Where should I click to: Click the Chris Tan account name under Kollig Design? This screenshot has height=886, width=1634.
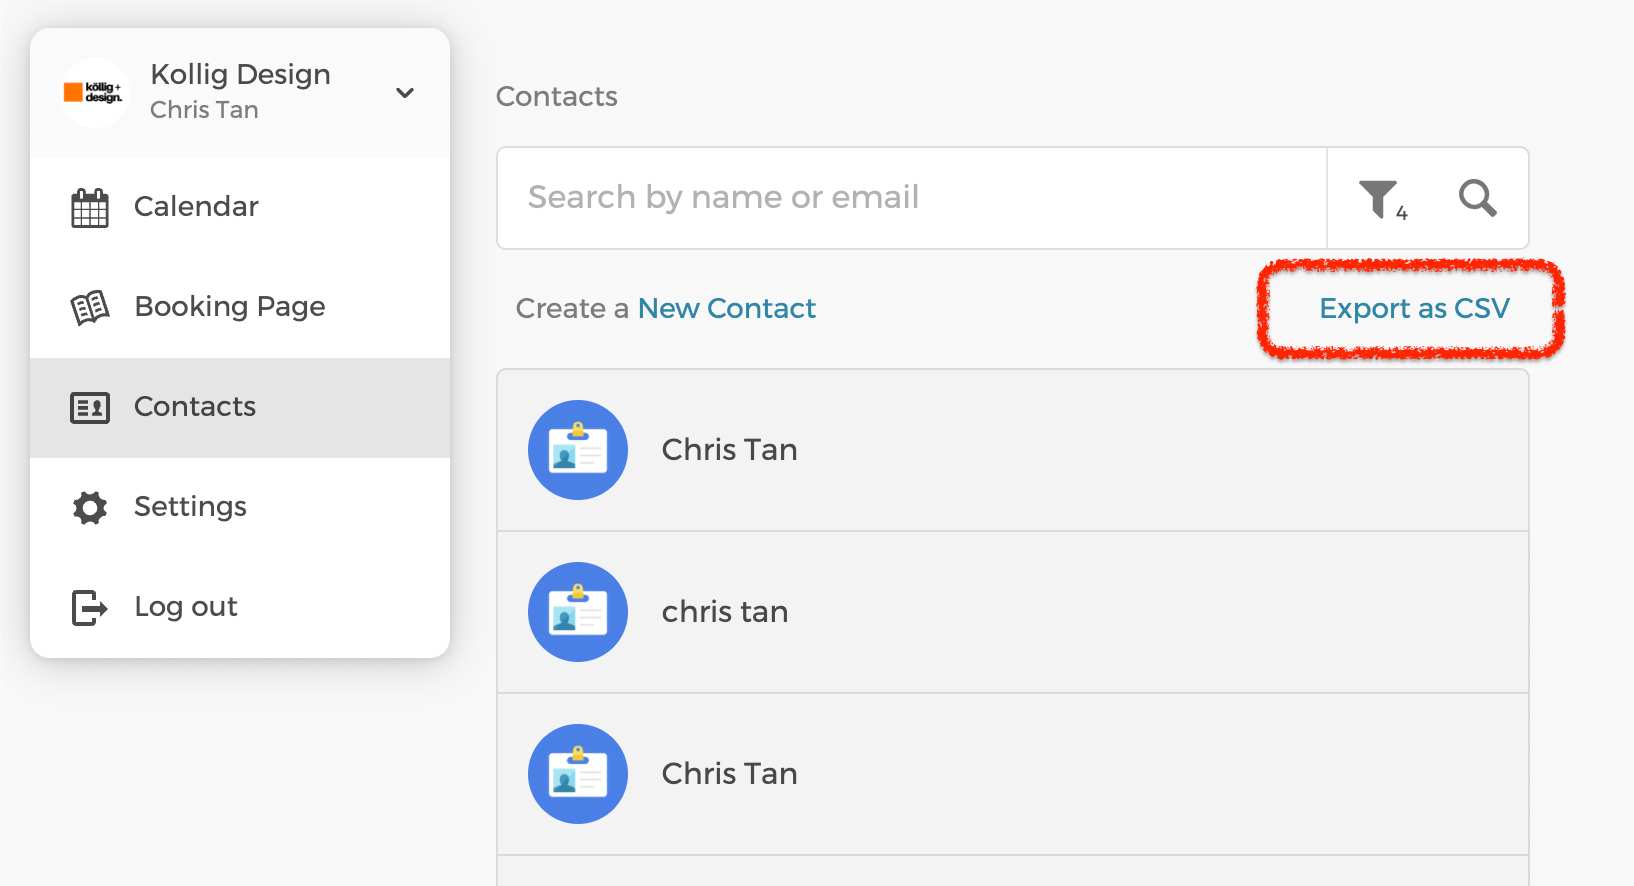(204, 110)
